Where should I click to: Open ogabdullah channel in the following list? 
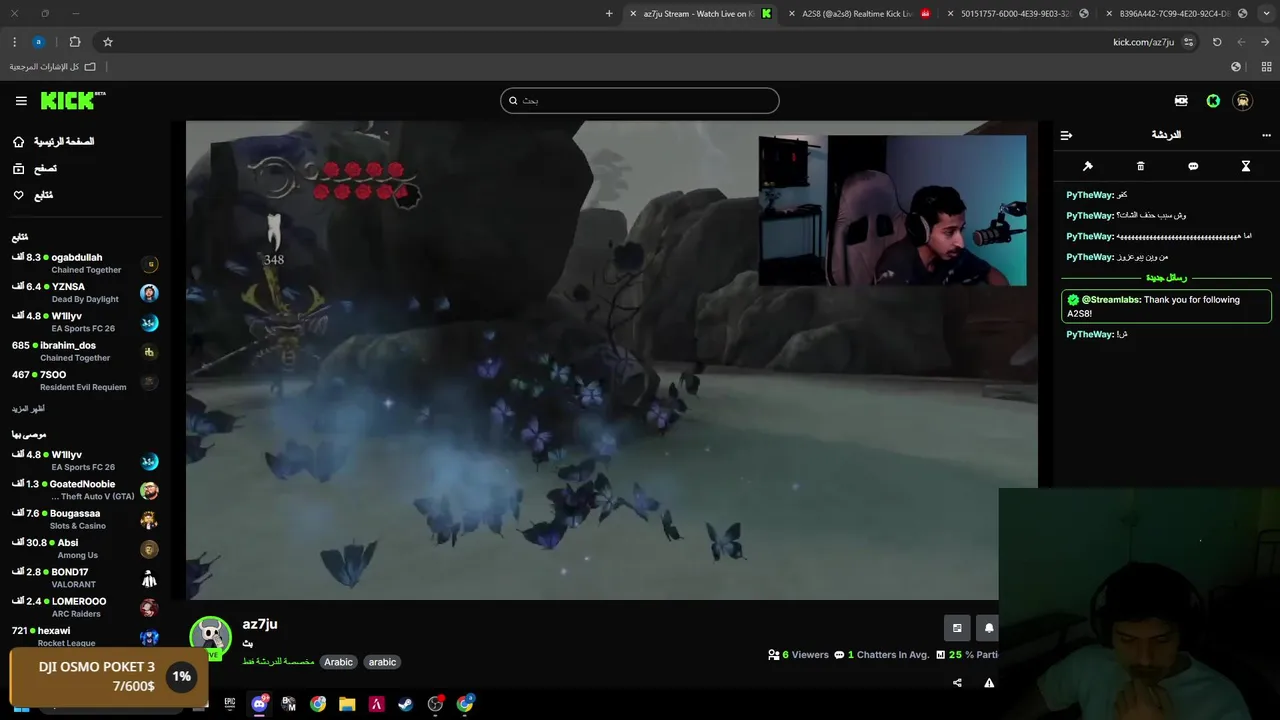(84, 263)
